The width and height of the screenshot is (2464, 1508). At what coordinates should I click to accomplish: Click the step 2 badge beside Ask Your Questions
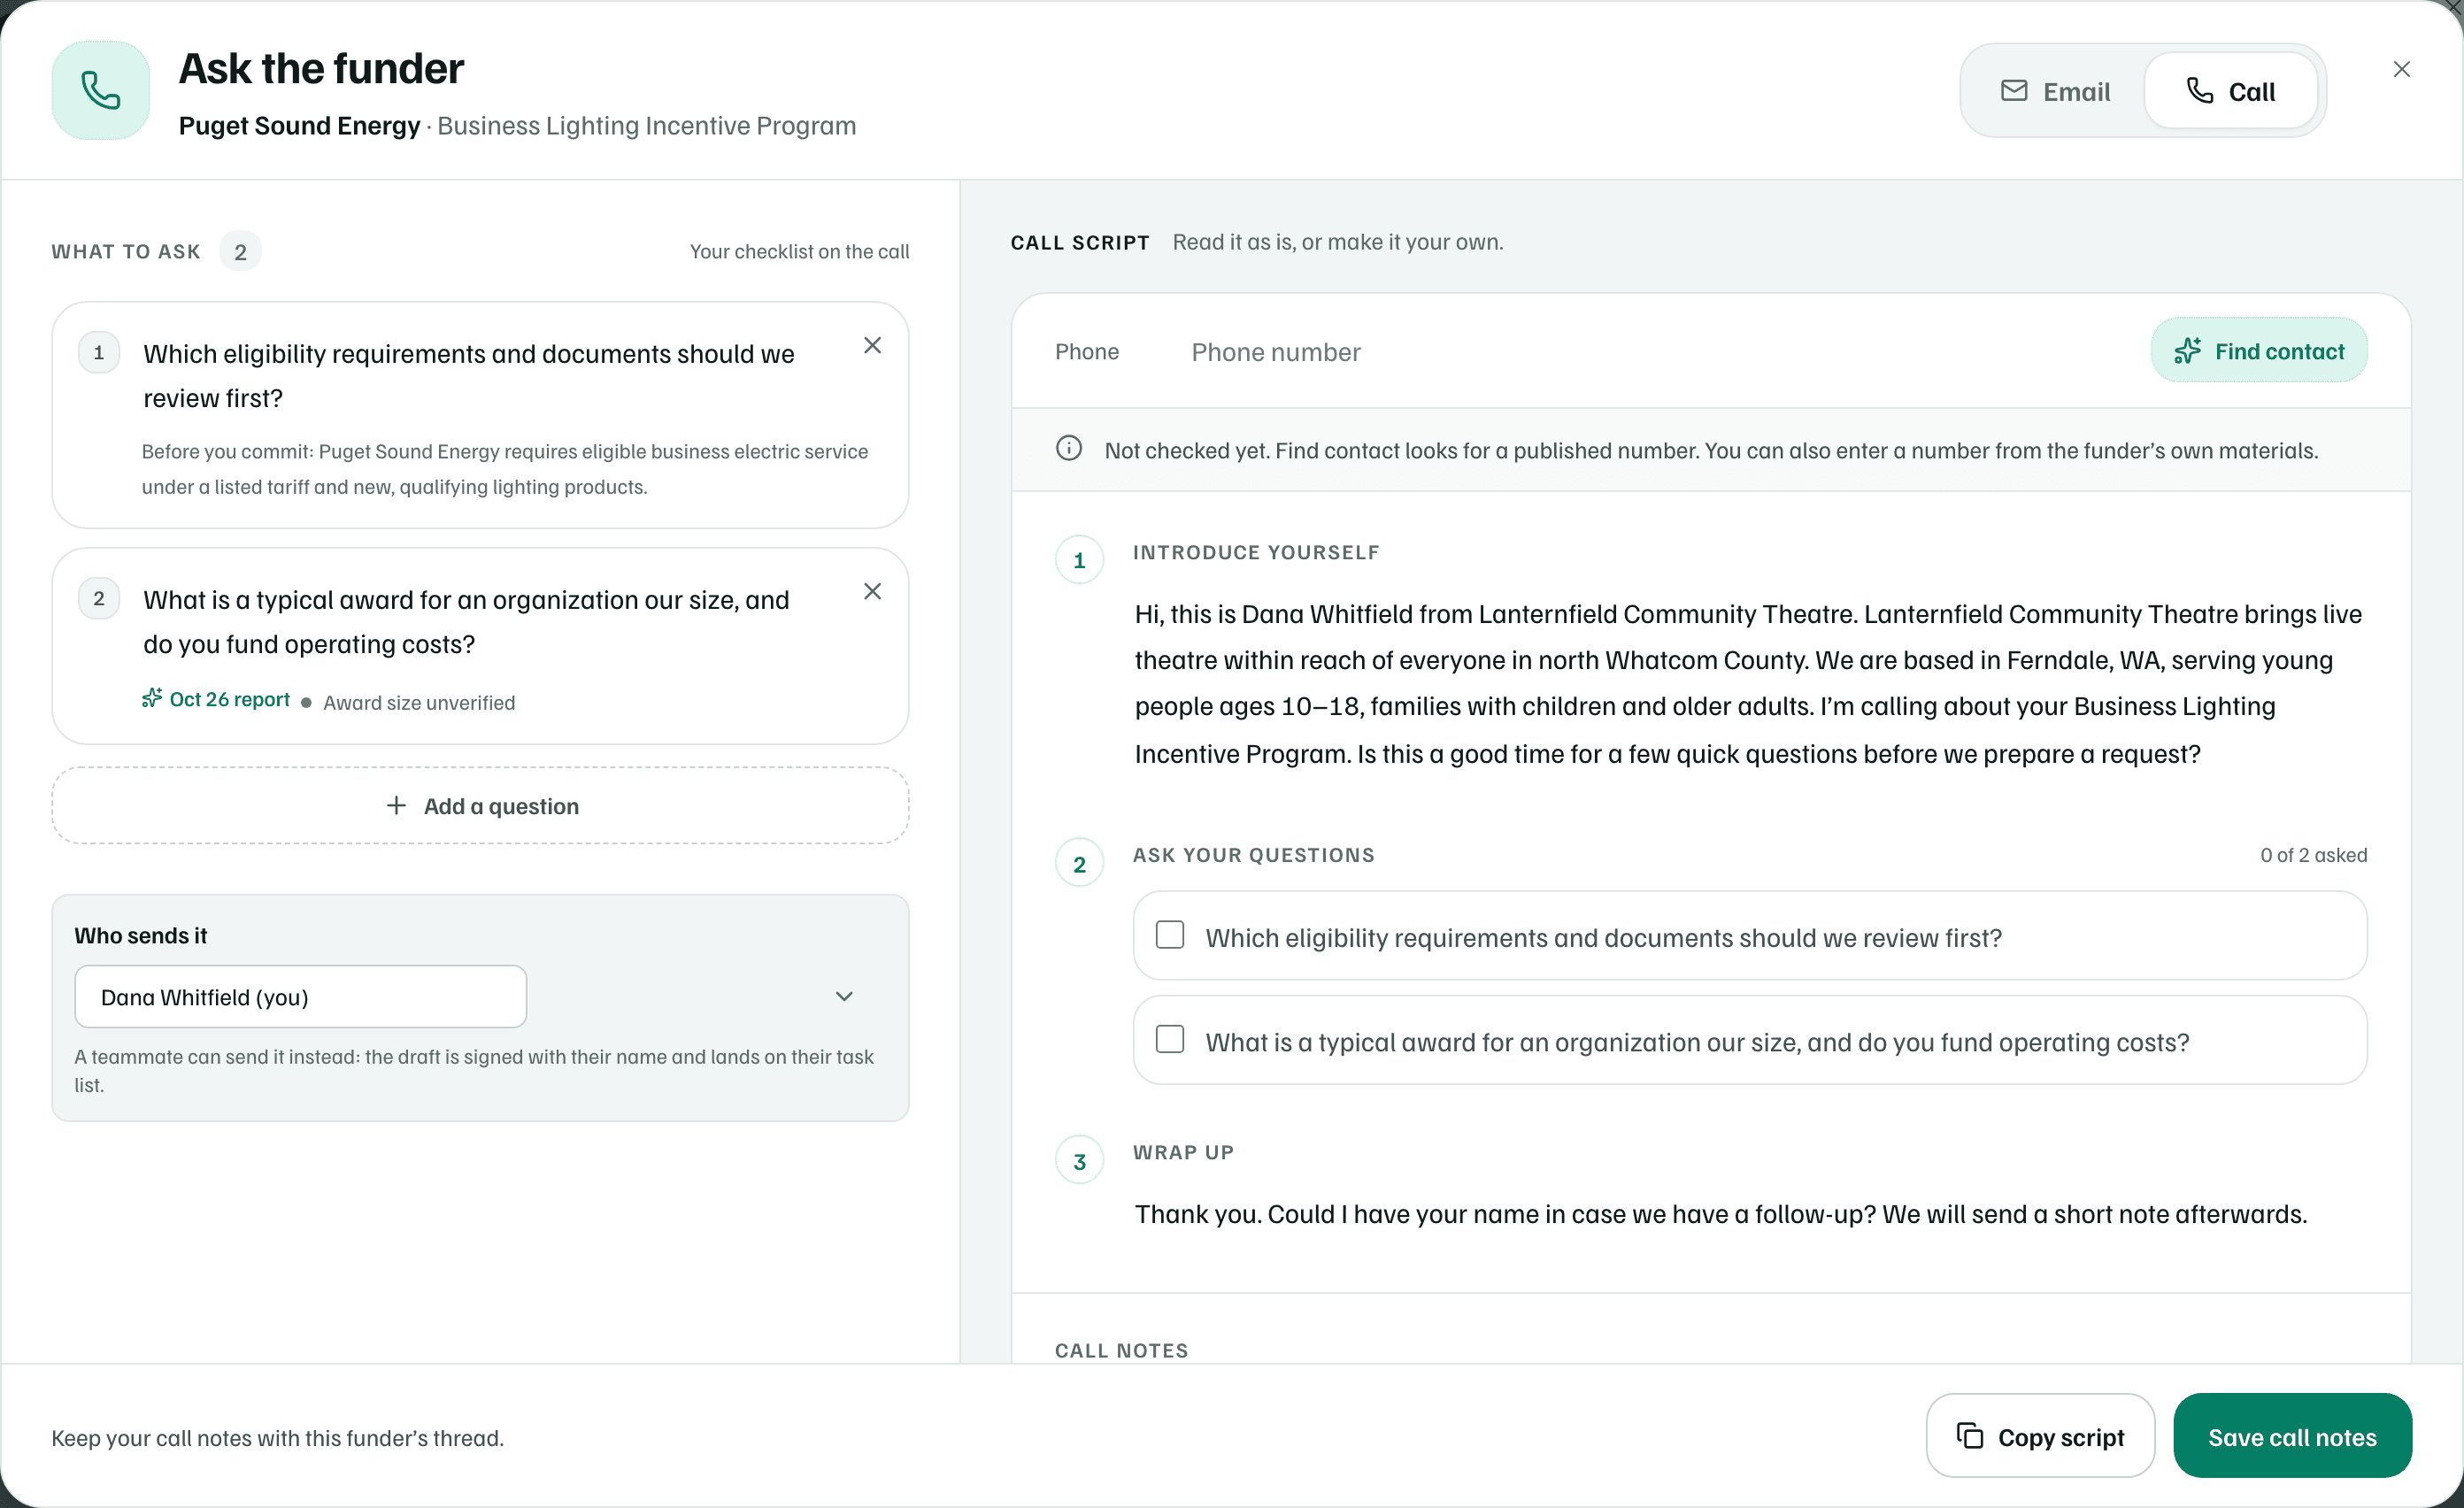(x=1080, y=864)
